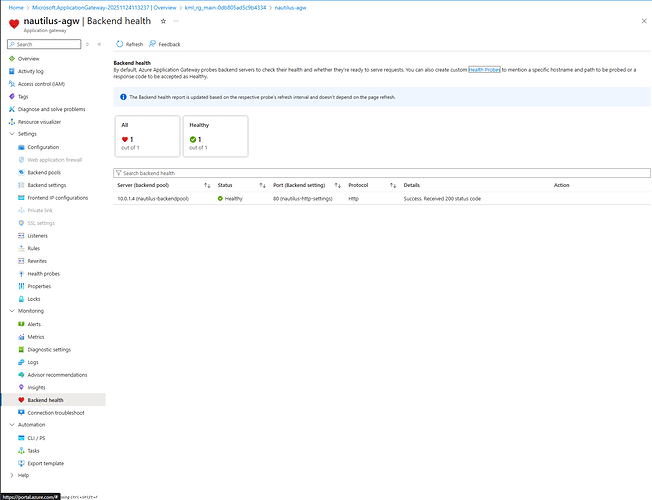The width and height of the screenshot is (652, 500).
Task: Click 'Success. Received 200 status code' details
Action: pos(442,199)
